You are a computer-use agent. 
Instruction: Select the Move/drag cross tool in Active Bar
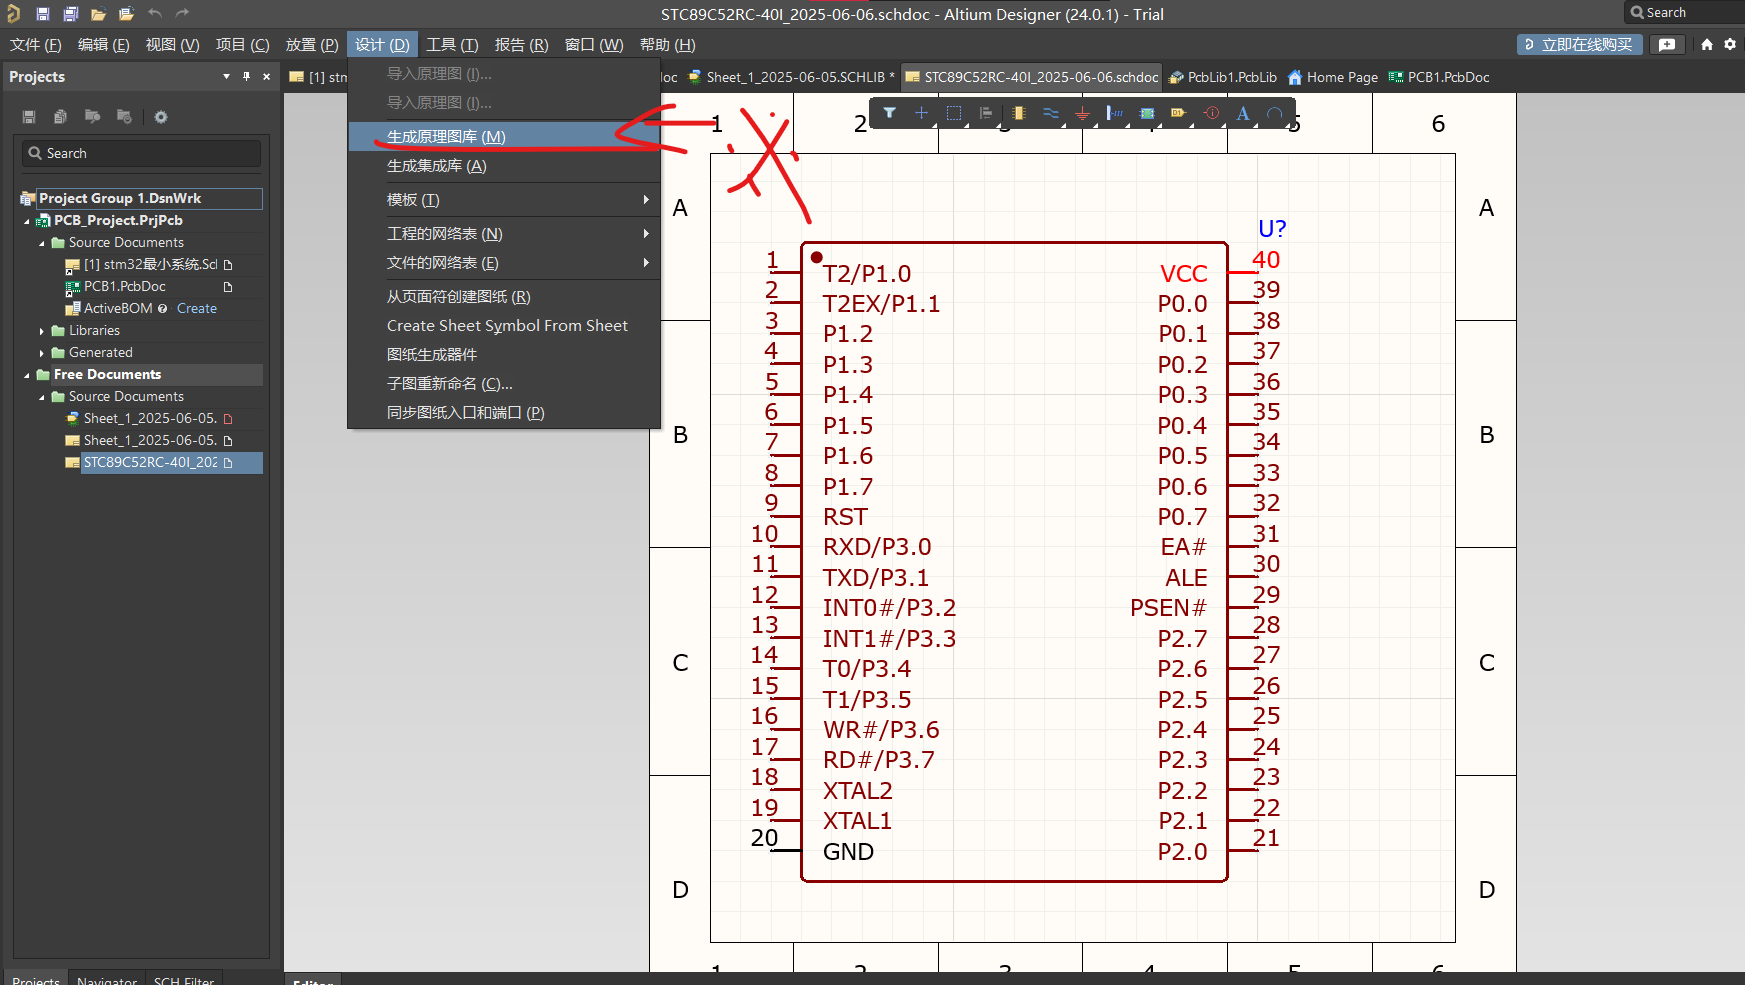click(x=921, y=113)
